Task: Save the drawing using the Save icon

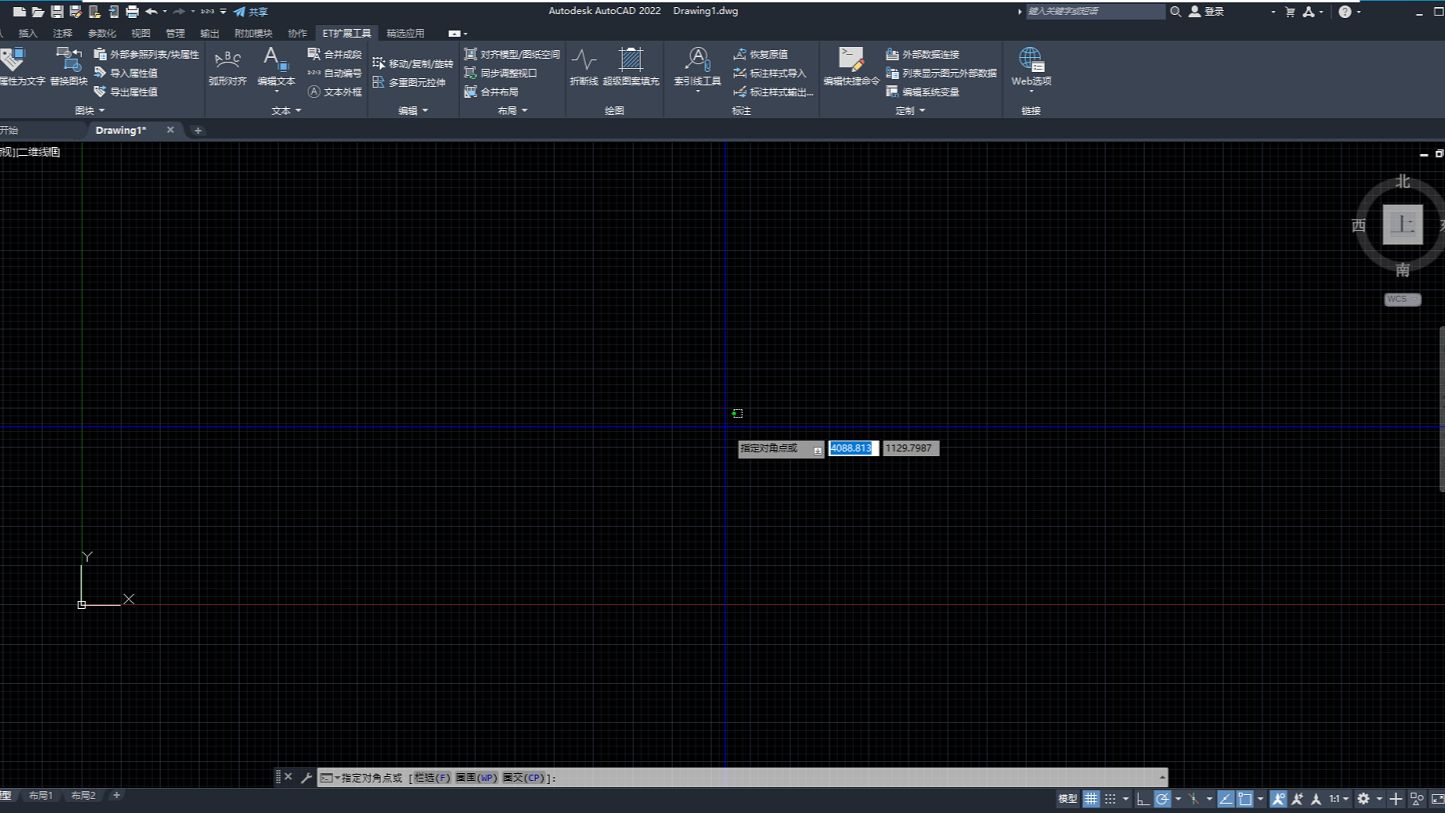Action: (57, 12)
